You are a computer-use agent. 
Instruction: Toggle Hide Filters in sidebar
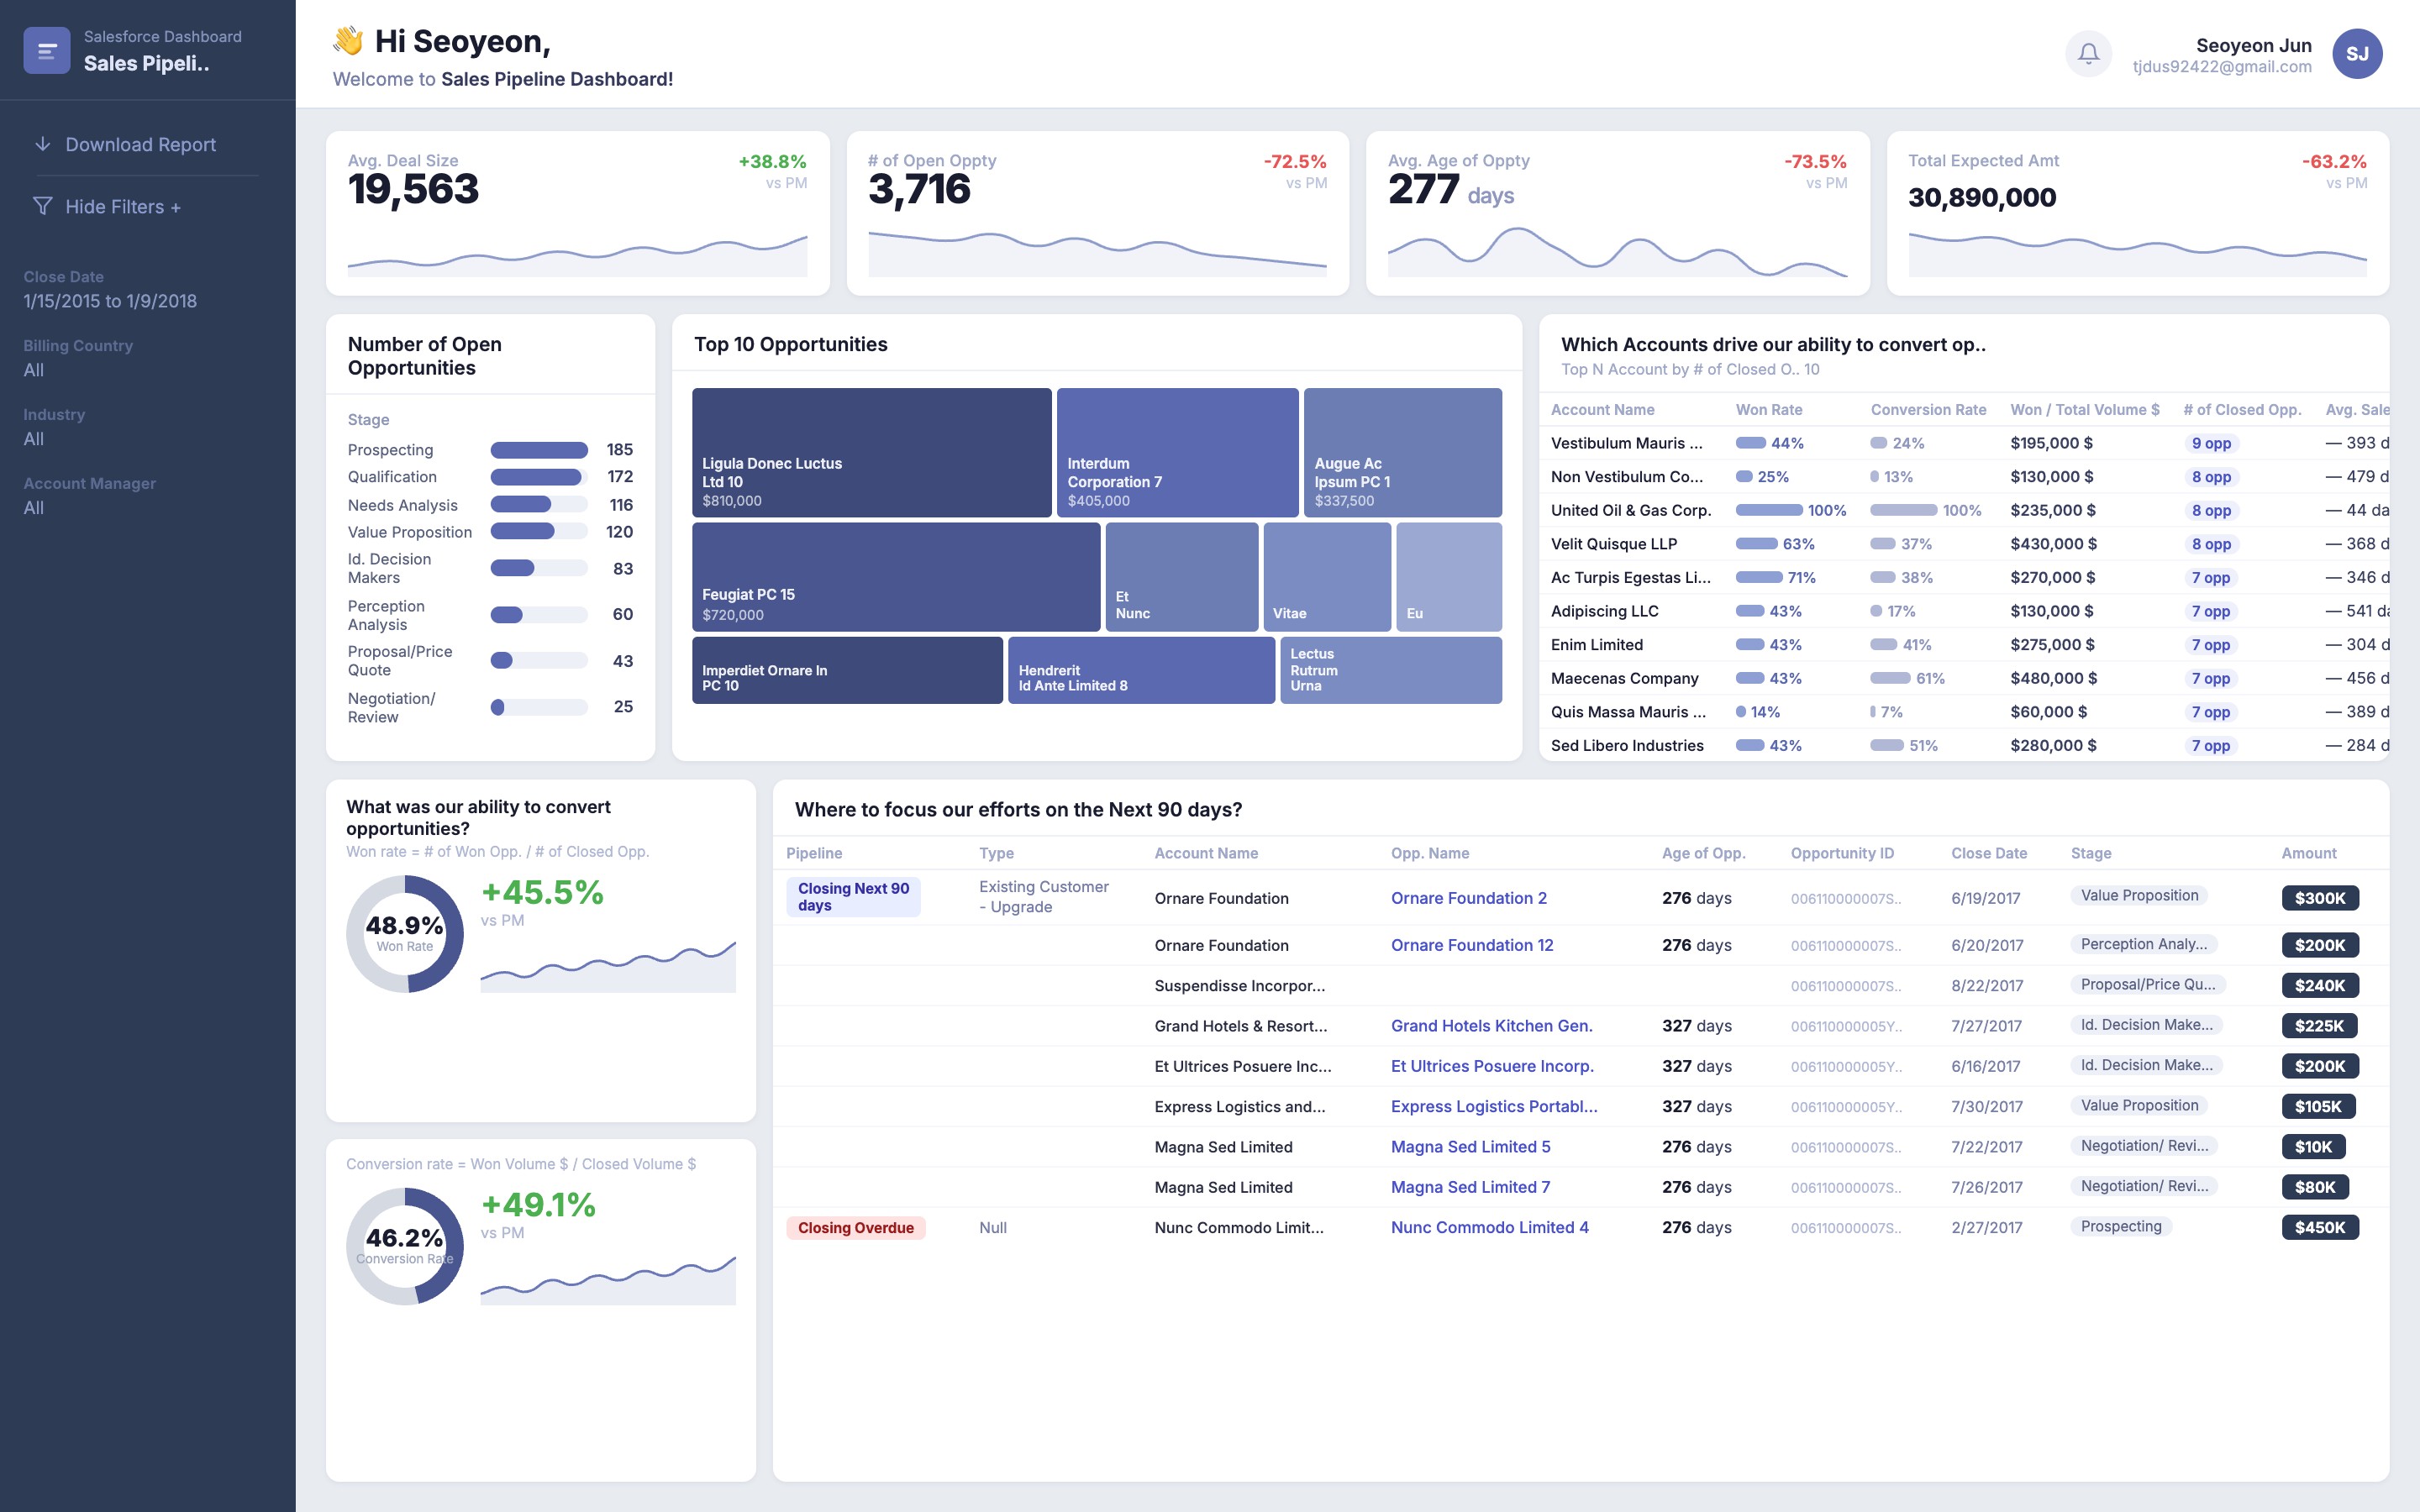[122, 206]
